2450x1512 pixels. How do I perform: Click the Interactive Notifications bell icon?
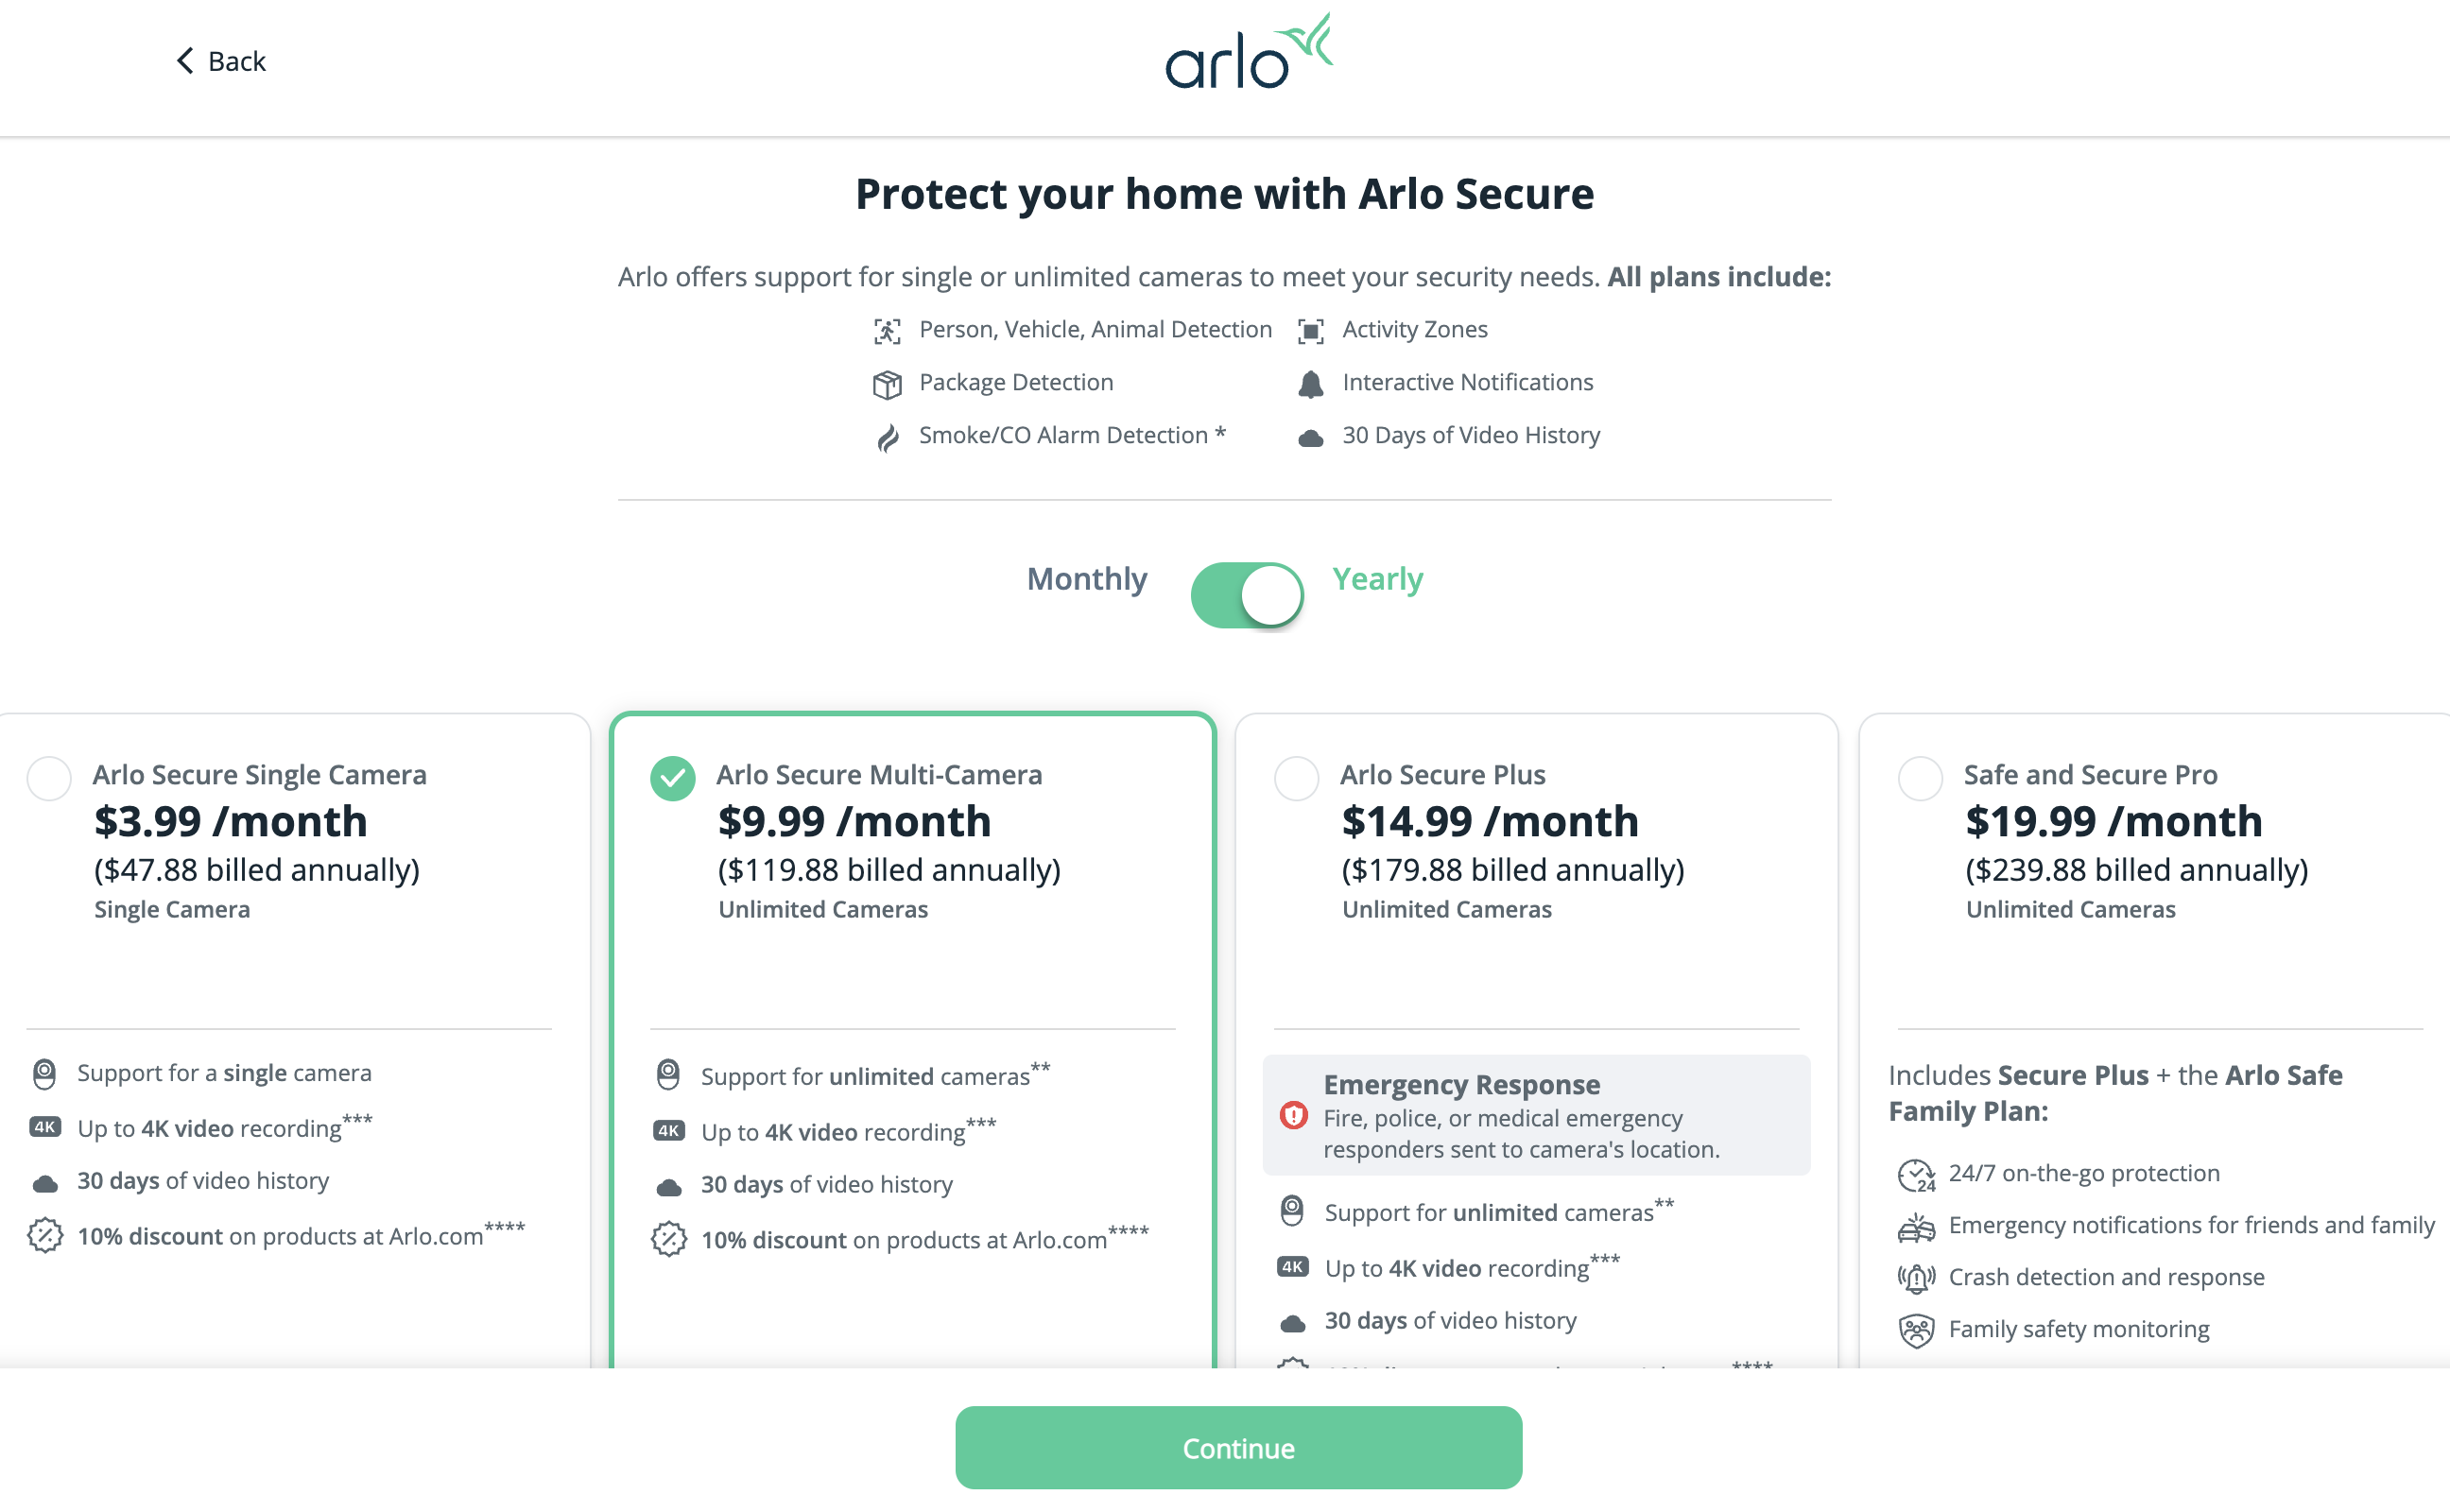pos(1311,384)
